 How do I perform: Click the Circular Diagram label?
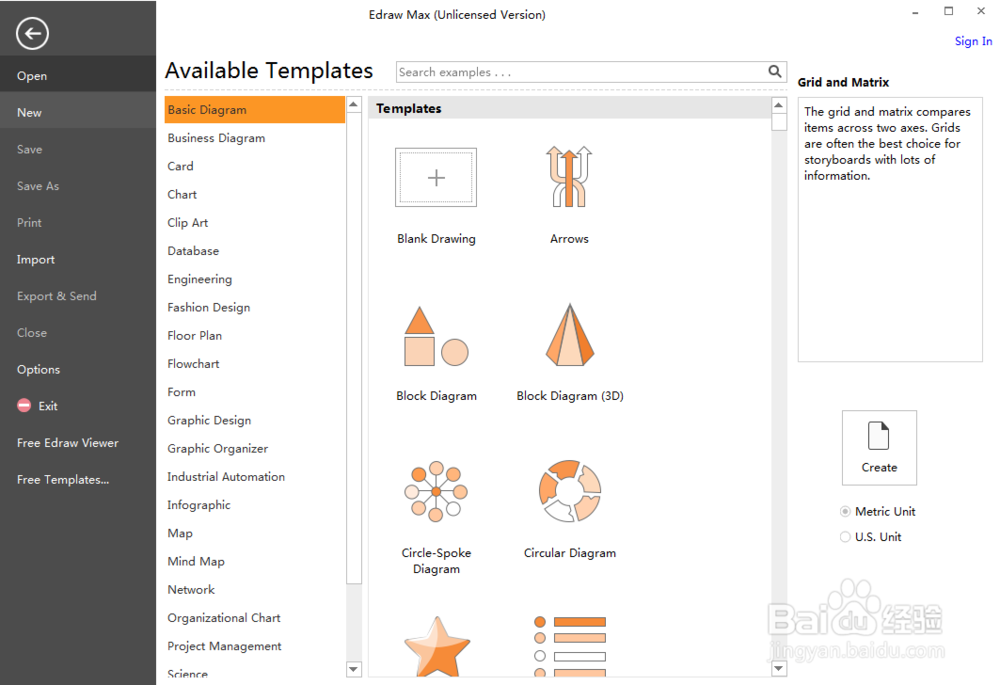pos(570,553)
